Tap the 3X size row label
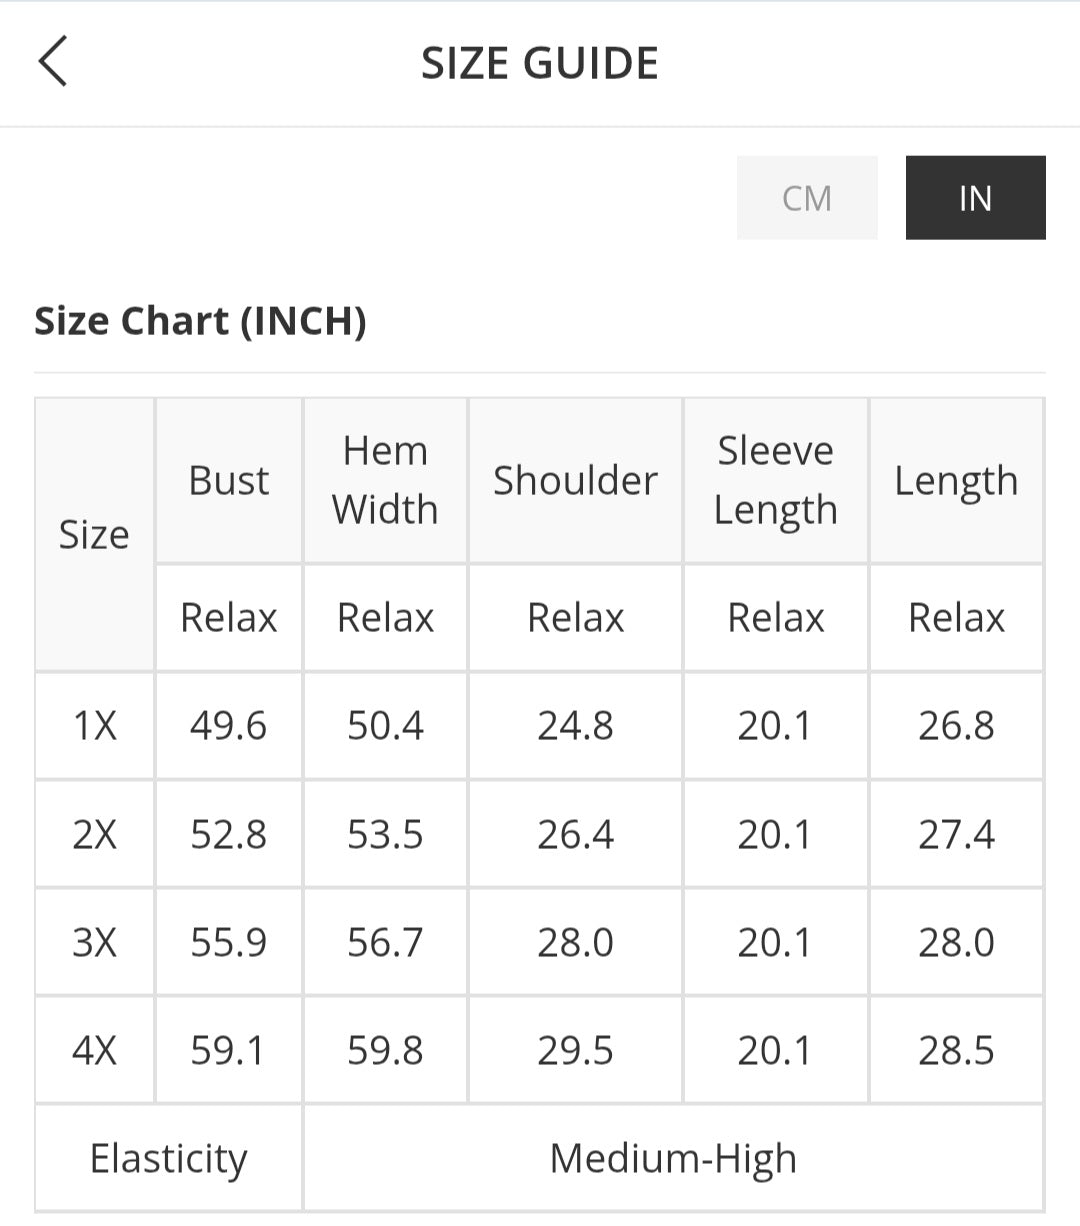 [95, 942]
